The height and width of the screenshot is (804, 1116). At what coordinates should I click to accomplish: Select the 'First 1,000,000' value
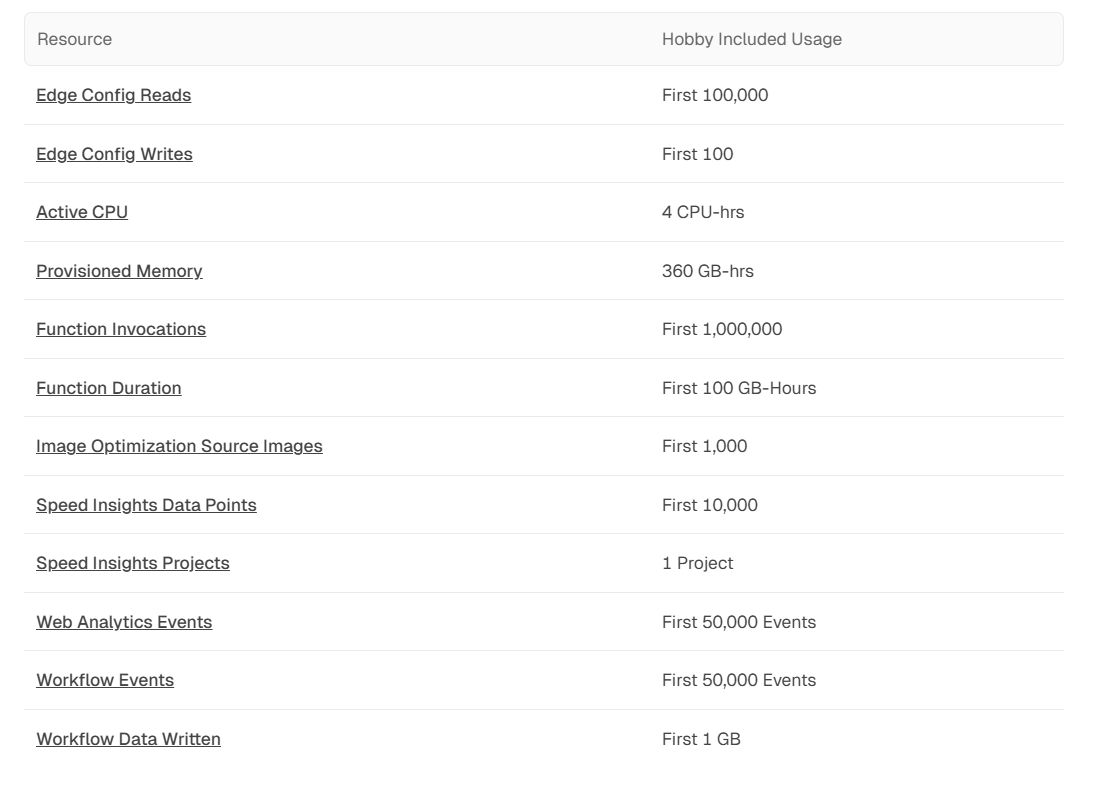[722, 329]
